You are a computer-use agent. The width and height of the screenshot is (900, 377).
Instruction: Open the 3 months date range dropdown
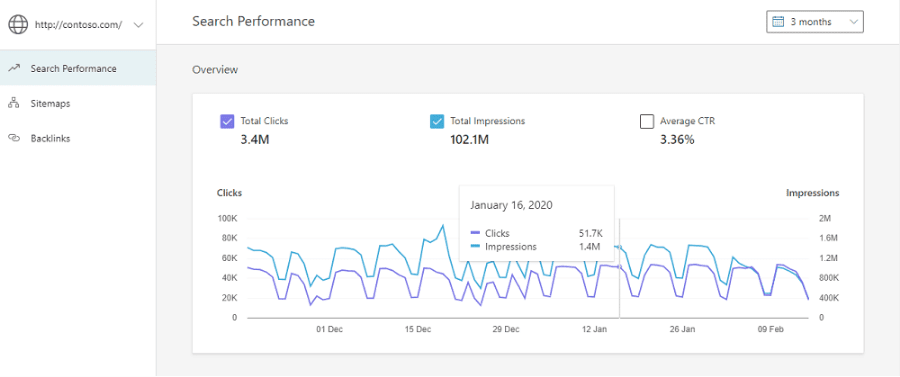[x=815, y=22]
